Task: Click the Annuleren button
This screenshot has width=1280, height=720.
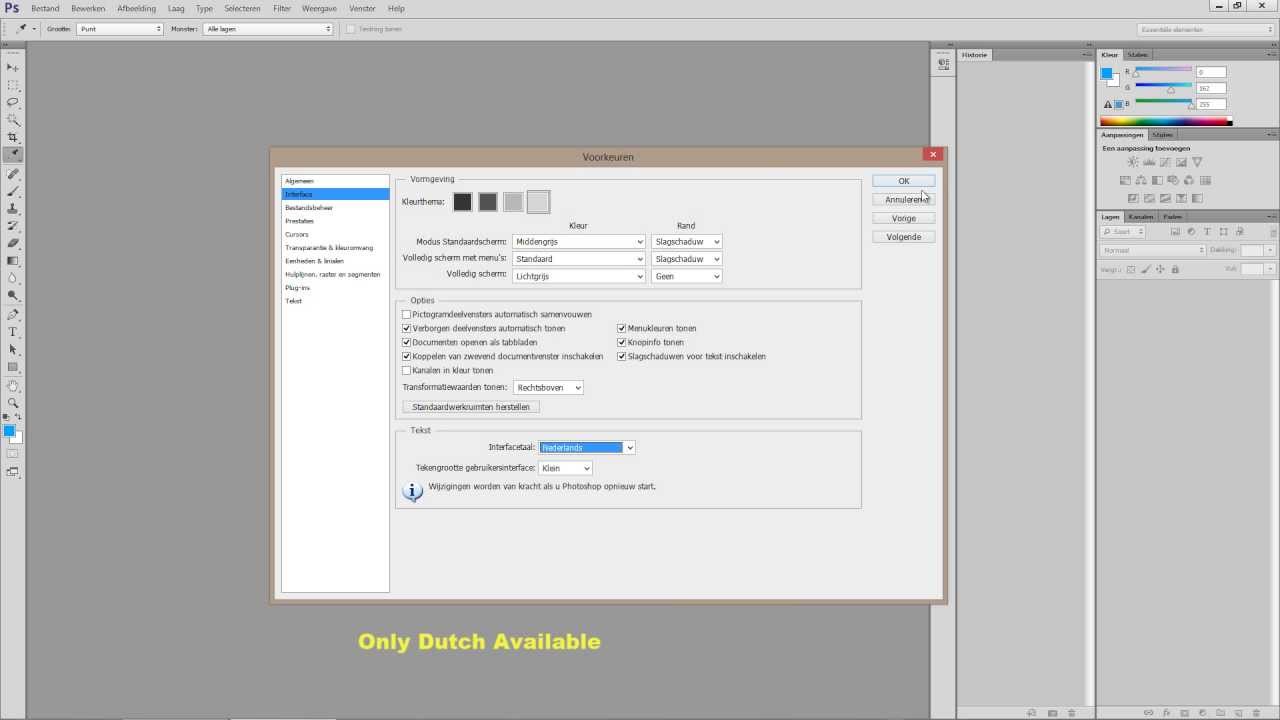Action: coord(904,199)
